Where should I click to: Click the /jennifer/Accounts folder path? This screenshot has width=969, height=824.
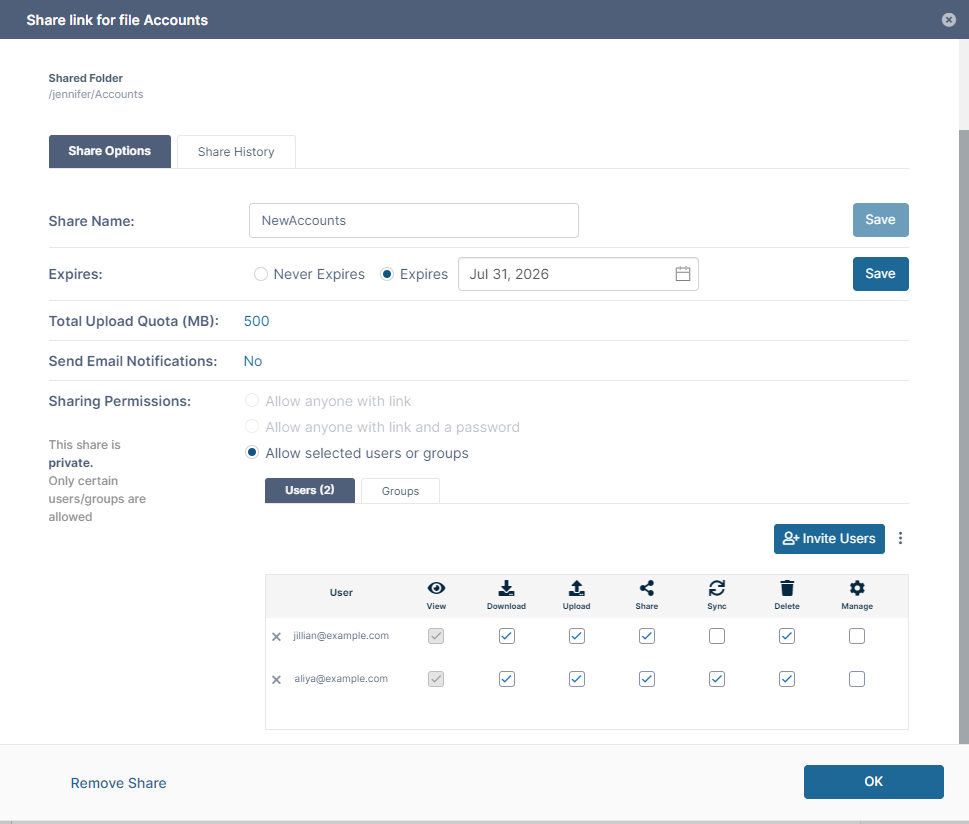point(96,94)
